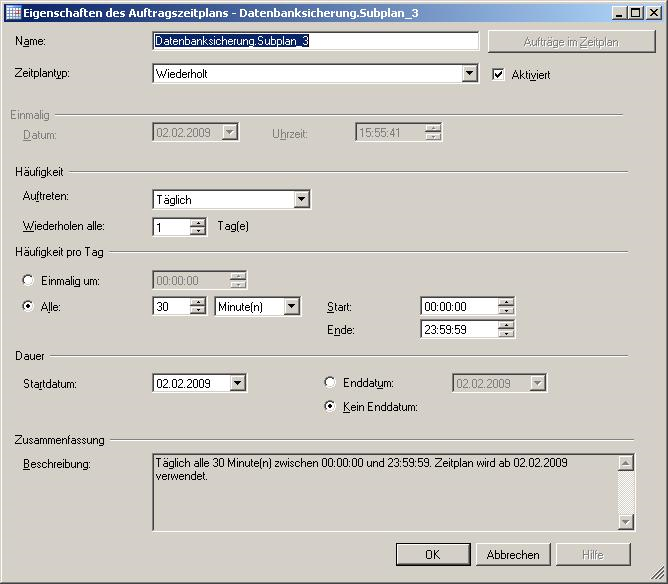Toggle the Aktiviert checkbox
Viewport: 668px width, 584px height.
tap(500, 74)
